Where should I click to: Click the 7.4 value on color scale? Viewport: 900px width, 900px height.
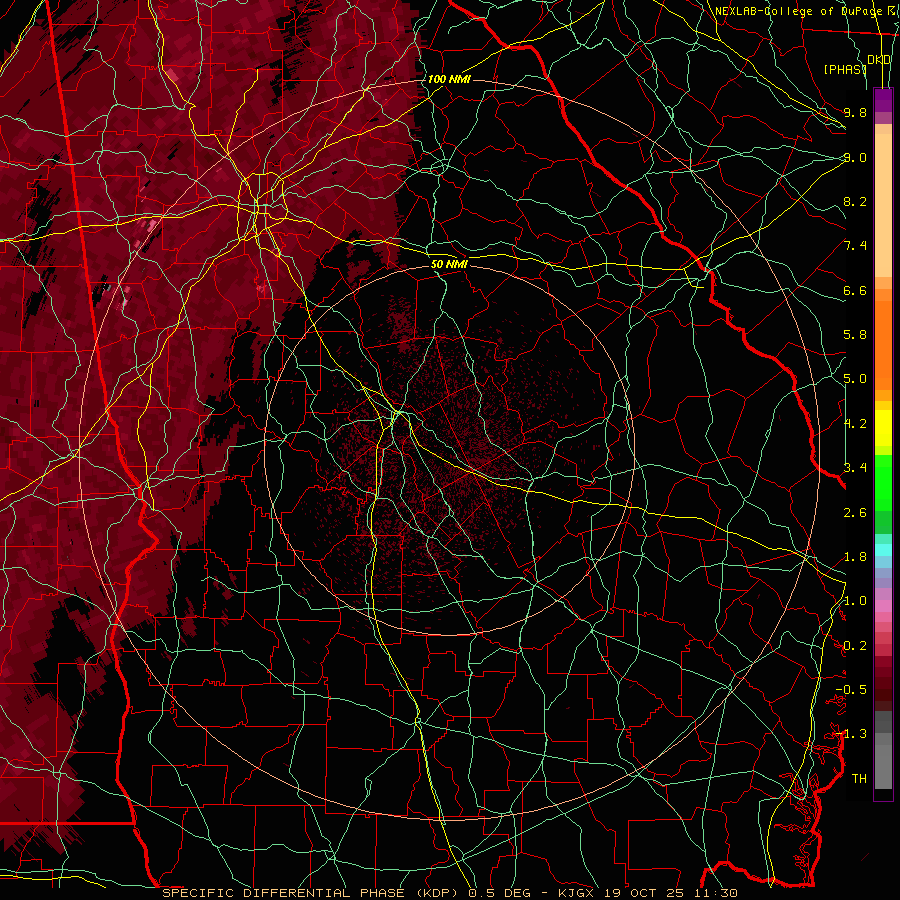[x=855, y=246]
